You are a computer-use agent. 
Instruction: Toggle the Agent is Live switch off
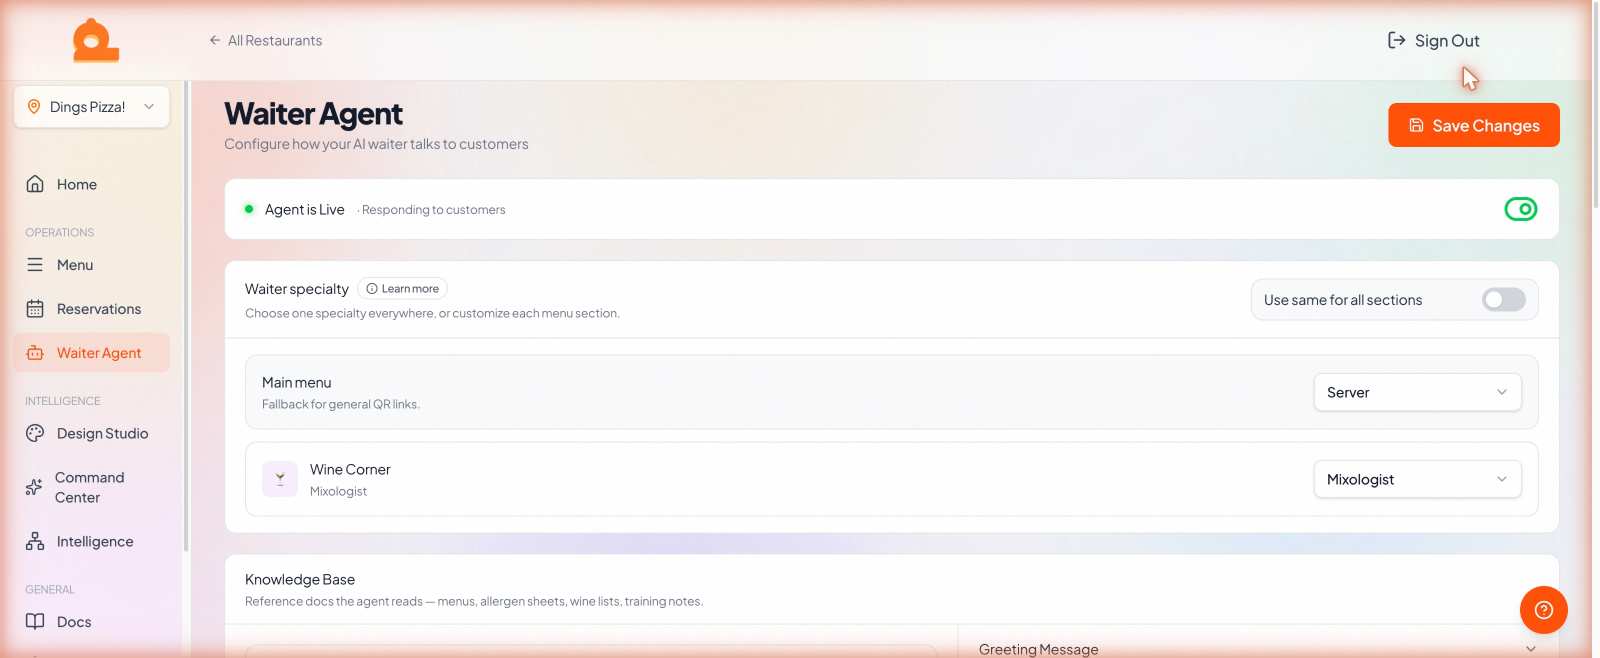[x=1521, y=209]
